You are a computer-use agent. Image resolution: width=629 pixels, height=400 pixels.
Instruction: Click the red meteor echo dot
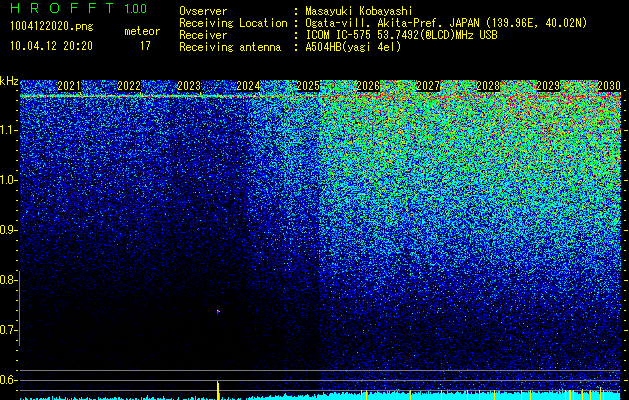coord(218,311)
